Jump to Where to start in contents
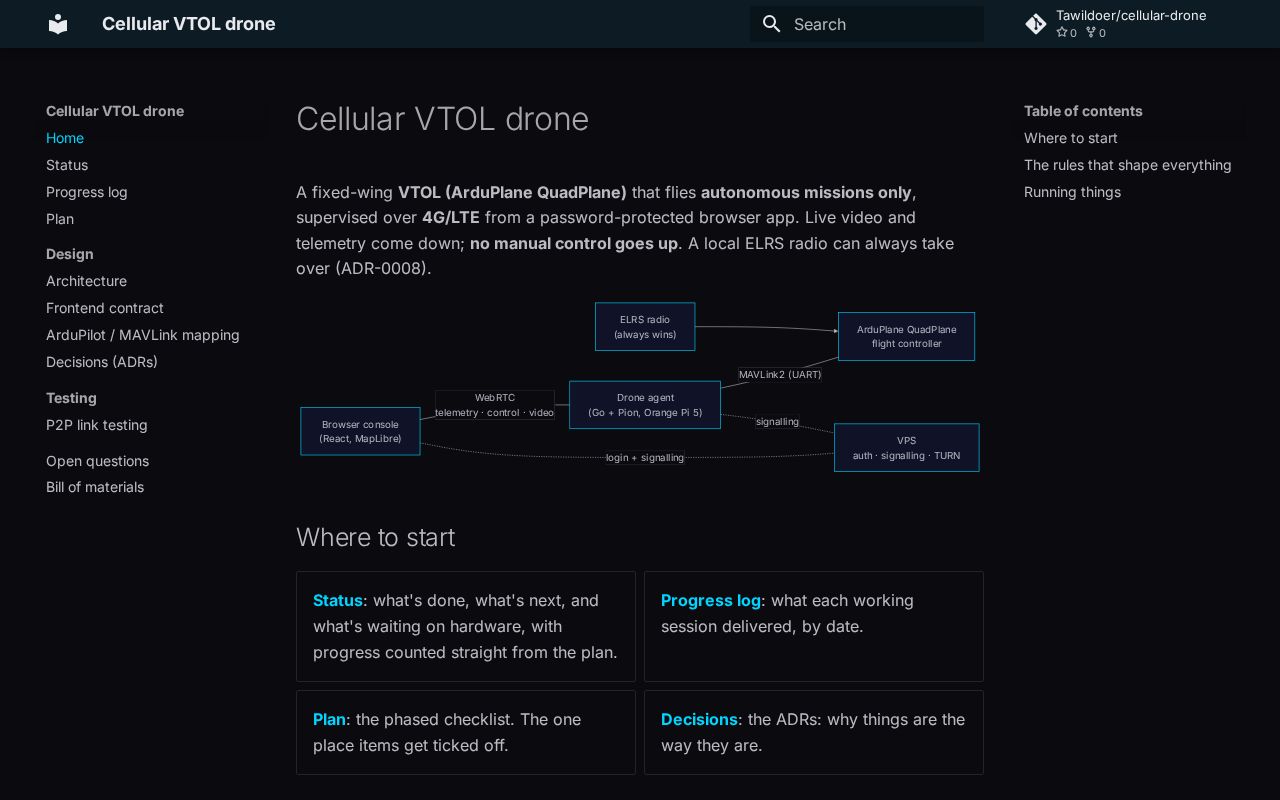 click(1071, 138)
